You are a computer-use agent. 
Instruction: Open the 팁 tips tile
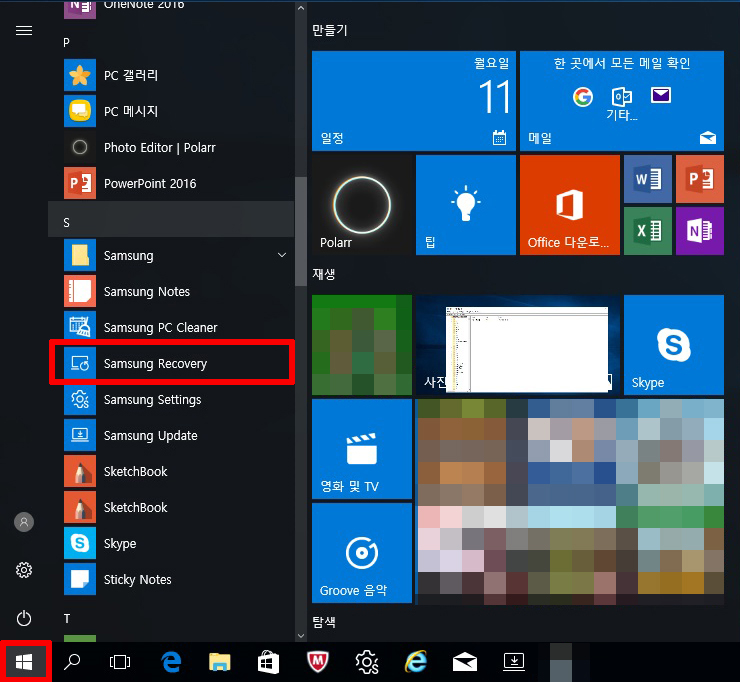466,205
